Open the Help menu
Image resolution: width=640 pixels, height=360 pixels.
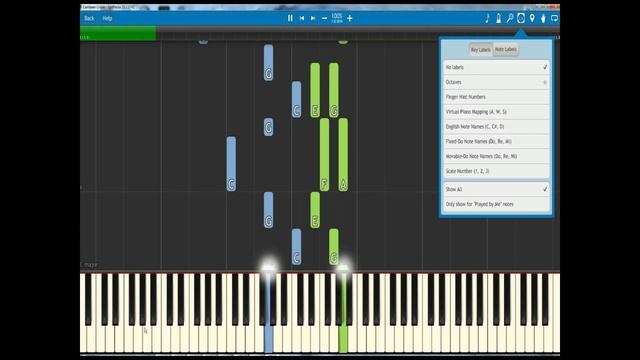[x=107, y=18]
